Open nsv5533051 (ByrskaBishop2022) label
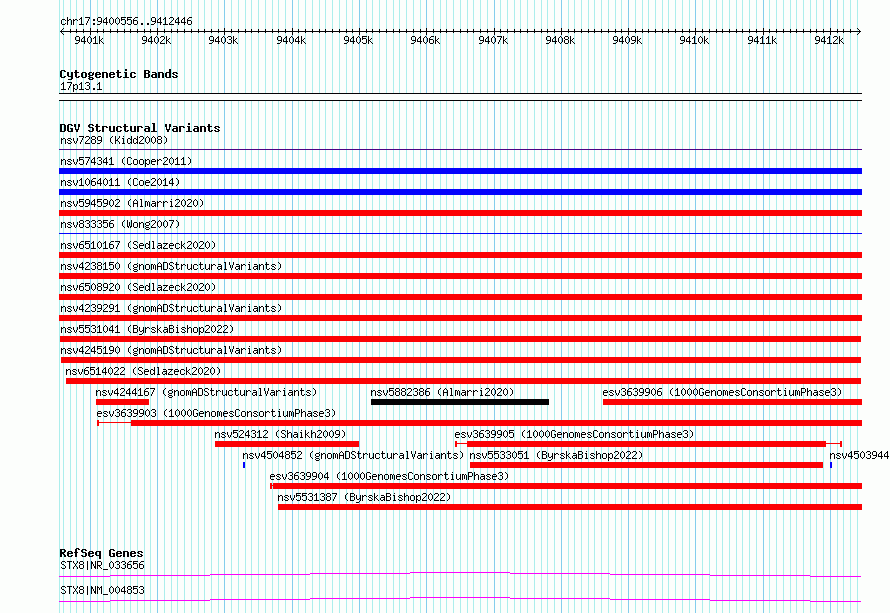The image size is (890, 613). (556, 455)
